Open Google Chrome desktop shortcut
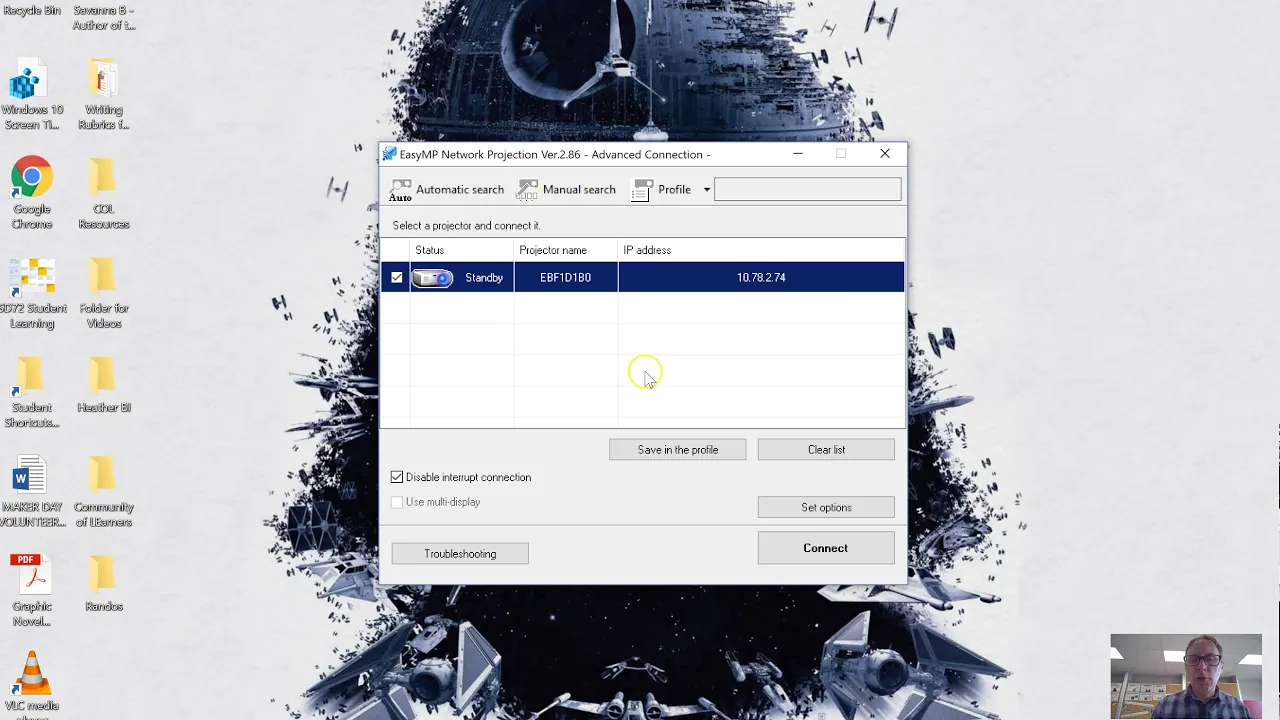The image size is (1280, 720). 32,194
